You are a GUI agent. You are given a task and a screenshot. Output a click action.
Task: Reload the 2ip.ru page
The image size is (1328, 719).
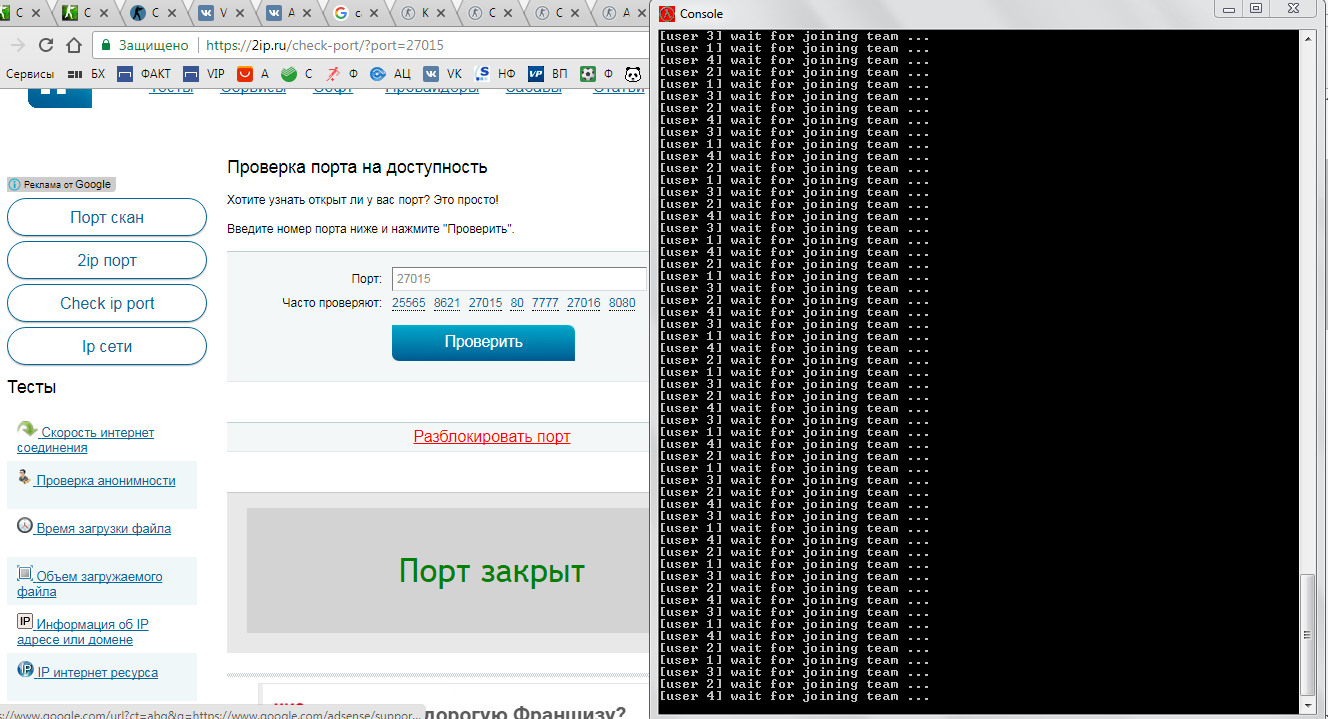click(x=46, y=45)
